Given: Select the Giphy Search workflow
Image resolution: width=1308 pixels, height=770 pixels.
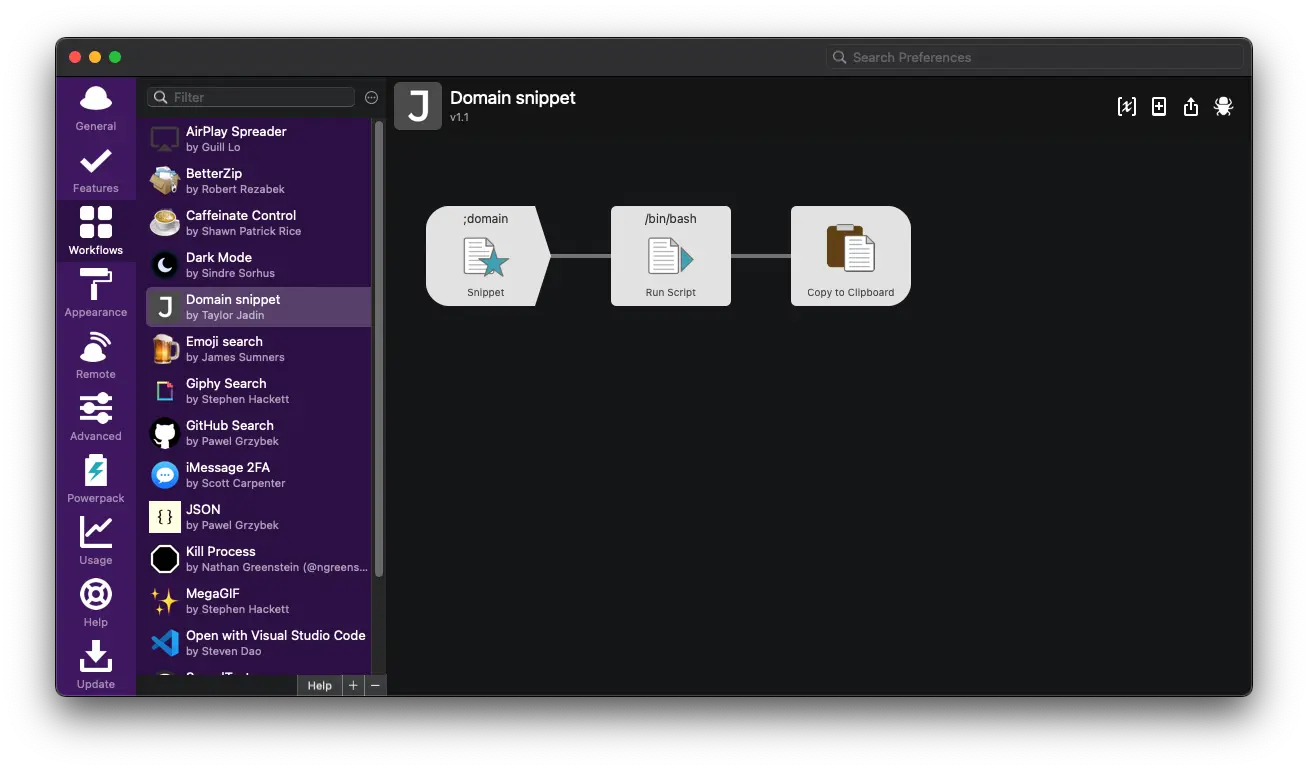Looking at the screenshot, I should (x=258, y=391).
